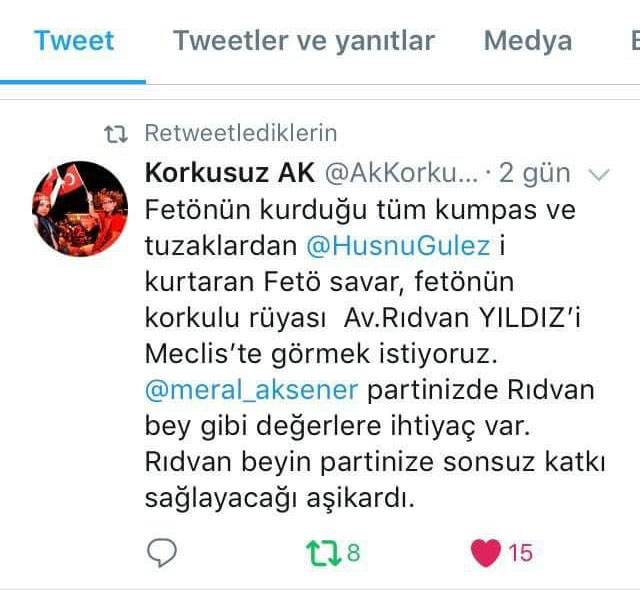Viewport: 640px width, 590px height.
Task: Open @HusnuGulez mention link
Action: [x=398, y=246]
